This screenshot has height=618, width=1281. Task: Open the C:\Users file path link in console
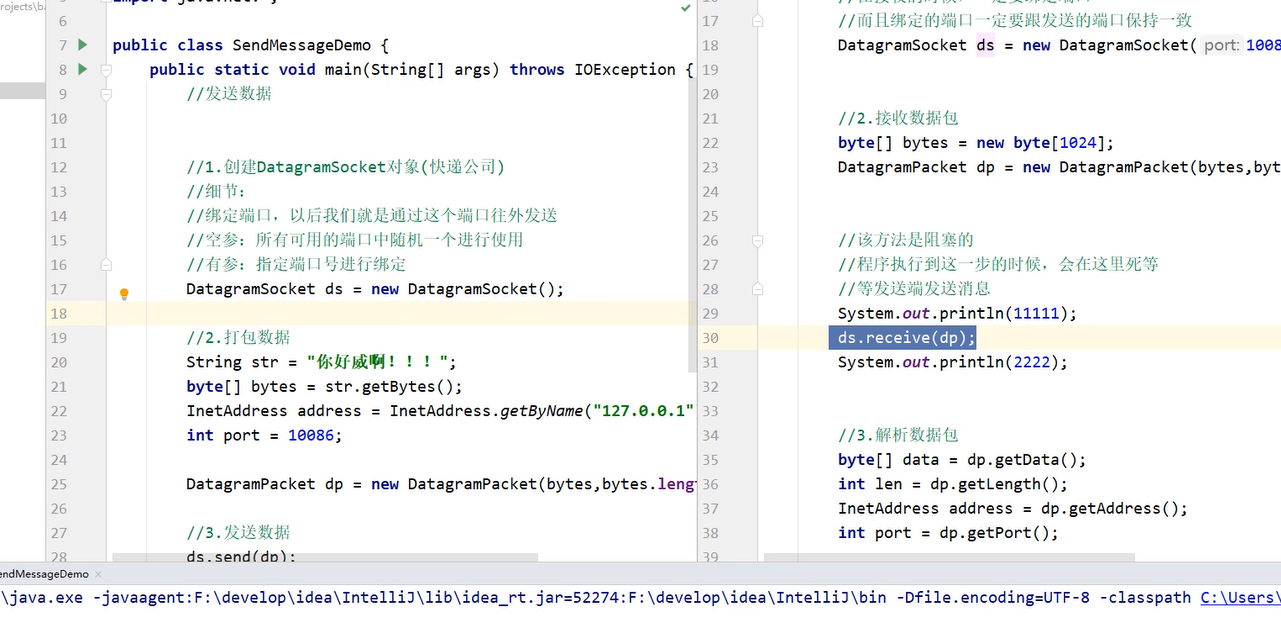tap(1240, 597)
